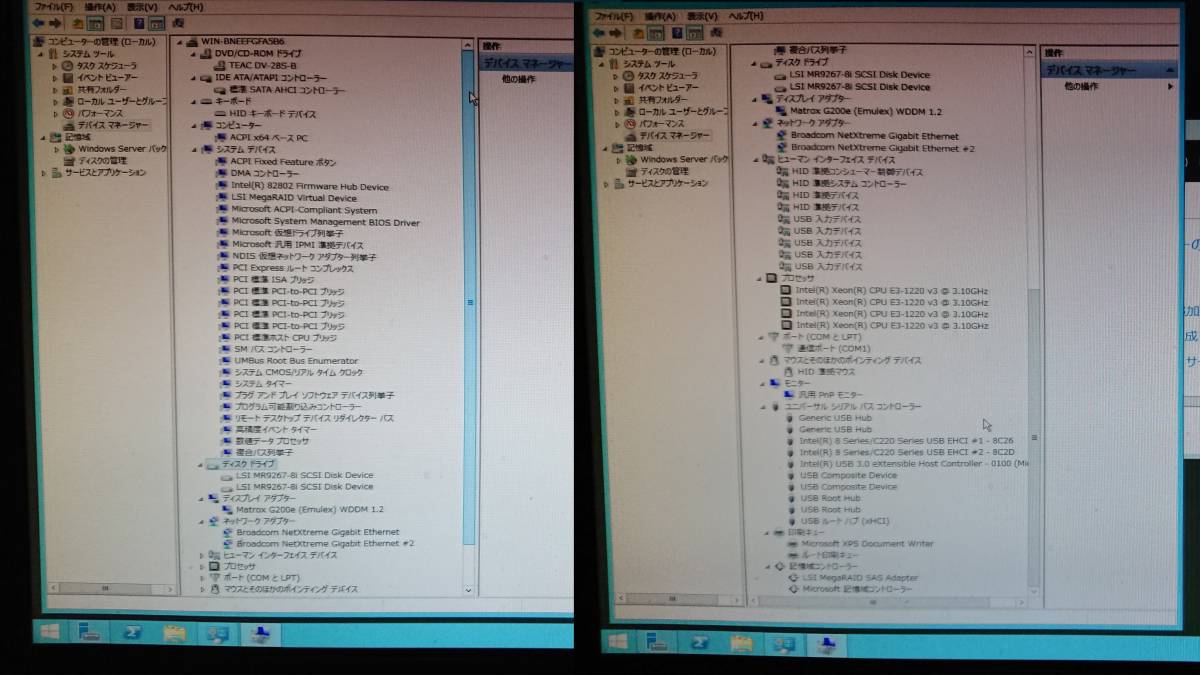Click scroll-down arrow of left window device list
Screen dimensions: 1200x675
click(468, 592)
